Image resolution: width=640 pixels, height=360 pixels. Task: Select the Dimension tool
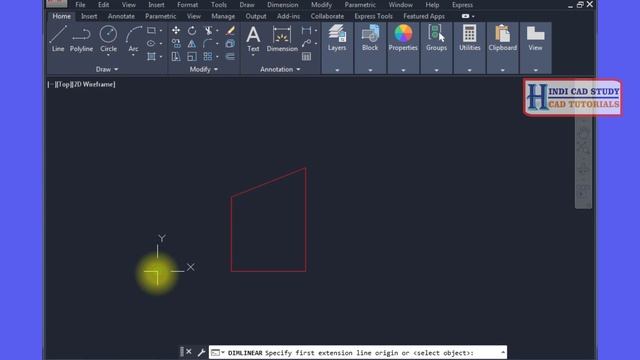click(x=282, y=39)
